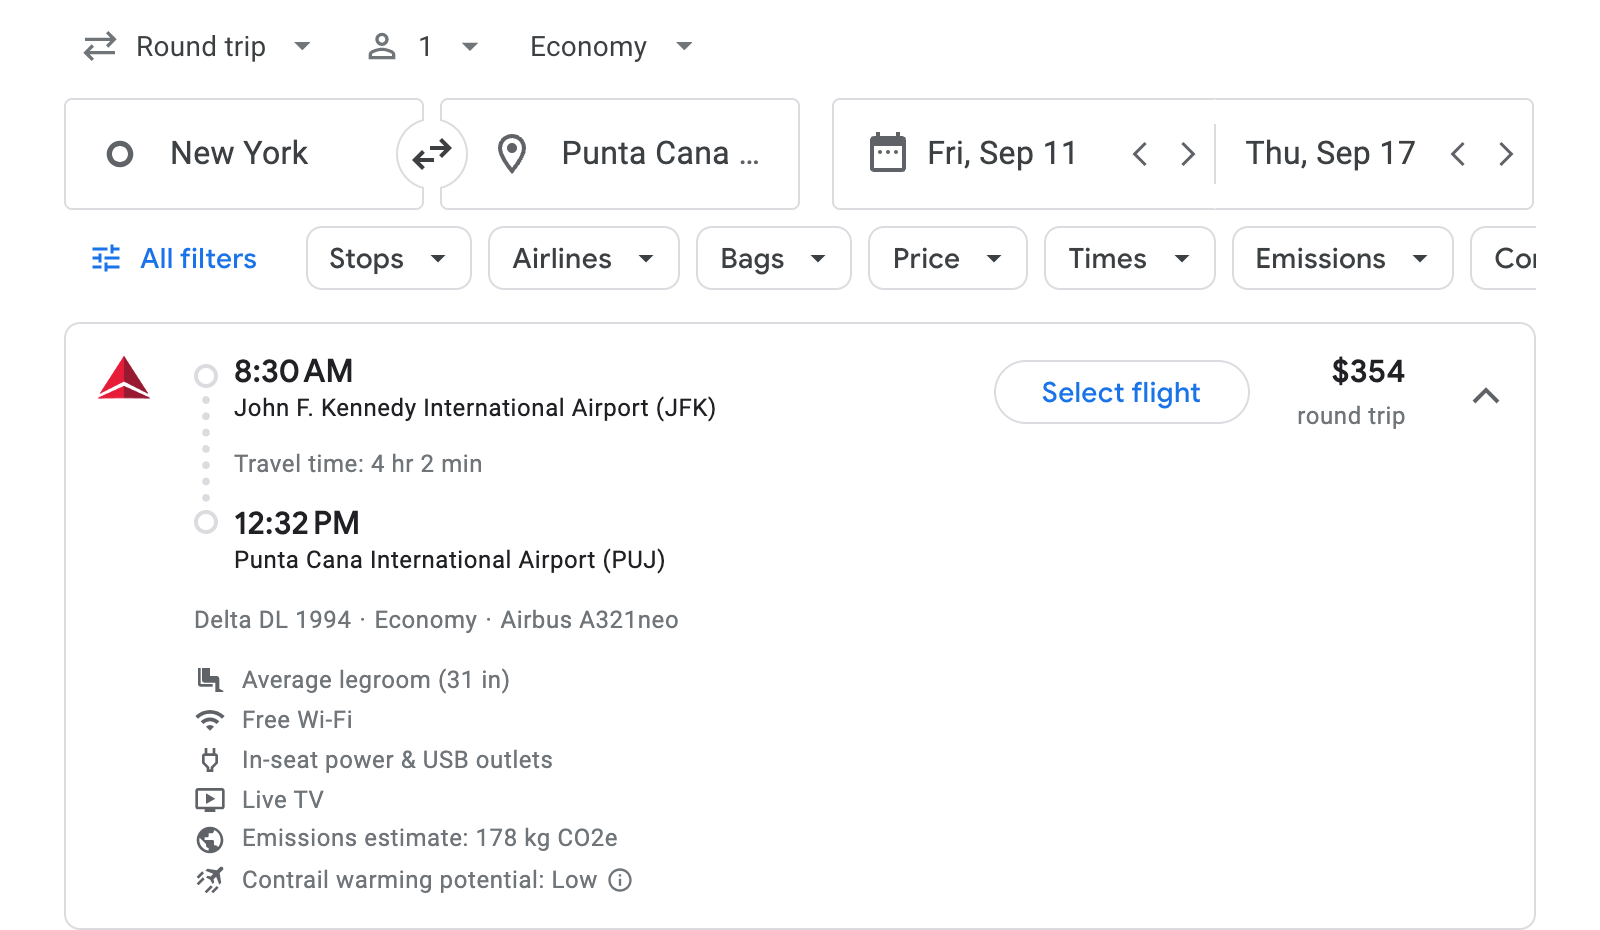Click the average legroom icon

coord(210,679)
